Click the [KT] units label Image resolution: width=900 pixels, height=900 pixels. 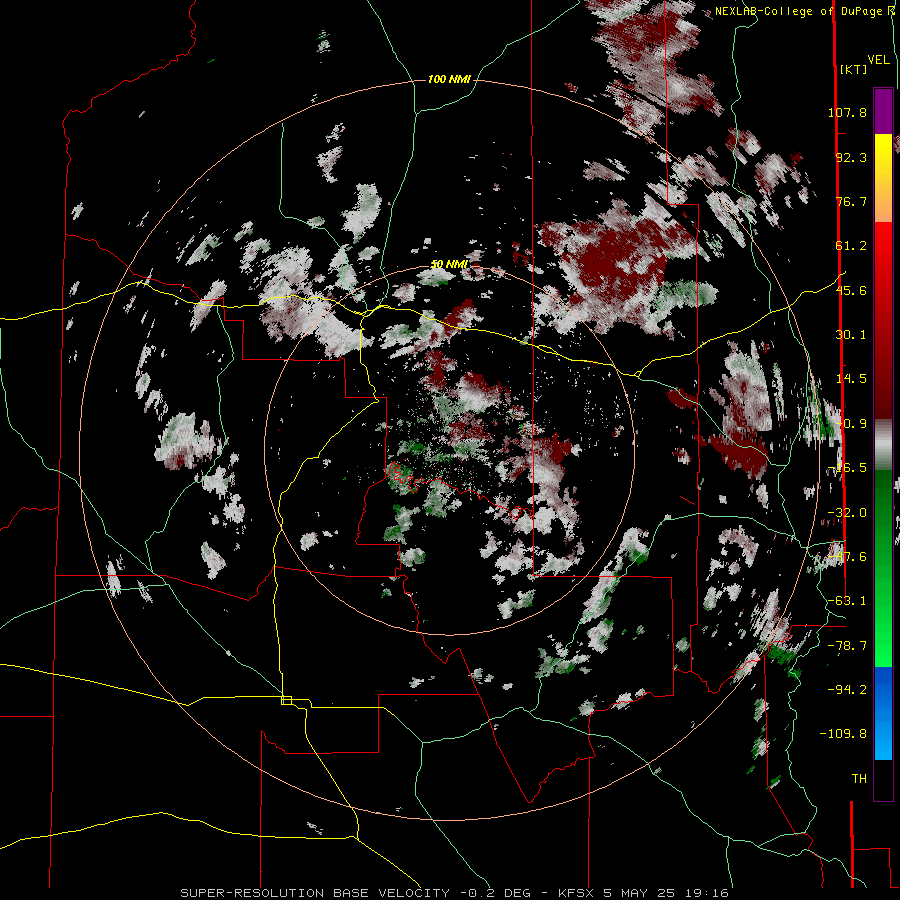[x=854, y=69]
